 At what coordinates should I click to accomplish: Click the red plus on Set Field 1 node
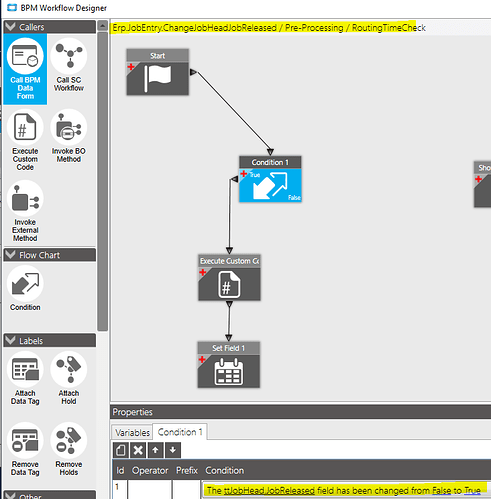coord(202,359)
